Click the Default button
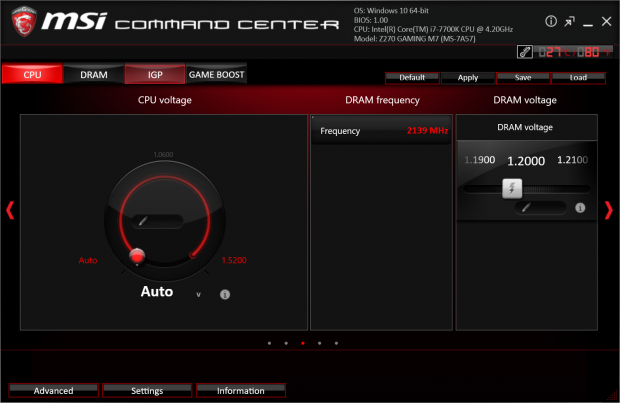620x403 pixels. (x=412, y=78)
